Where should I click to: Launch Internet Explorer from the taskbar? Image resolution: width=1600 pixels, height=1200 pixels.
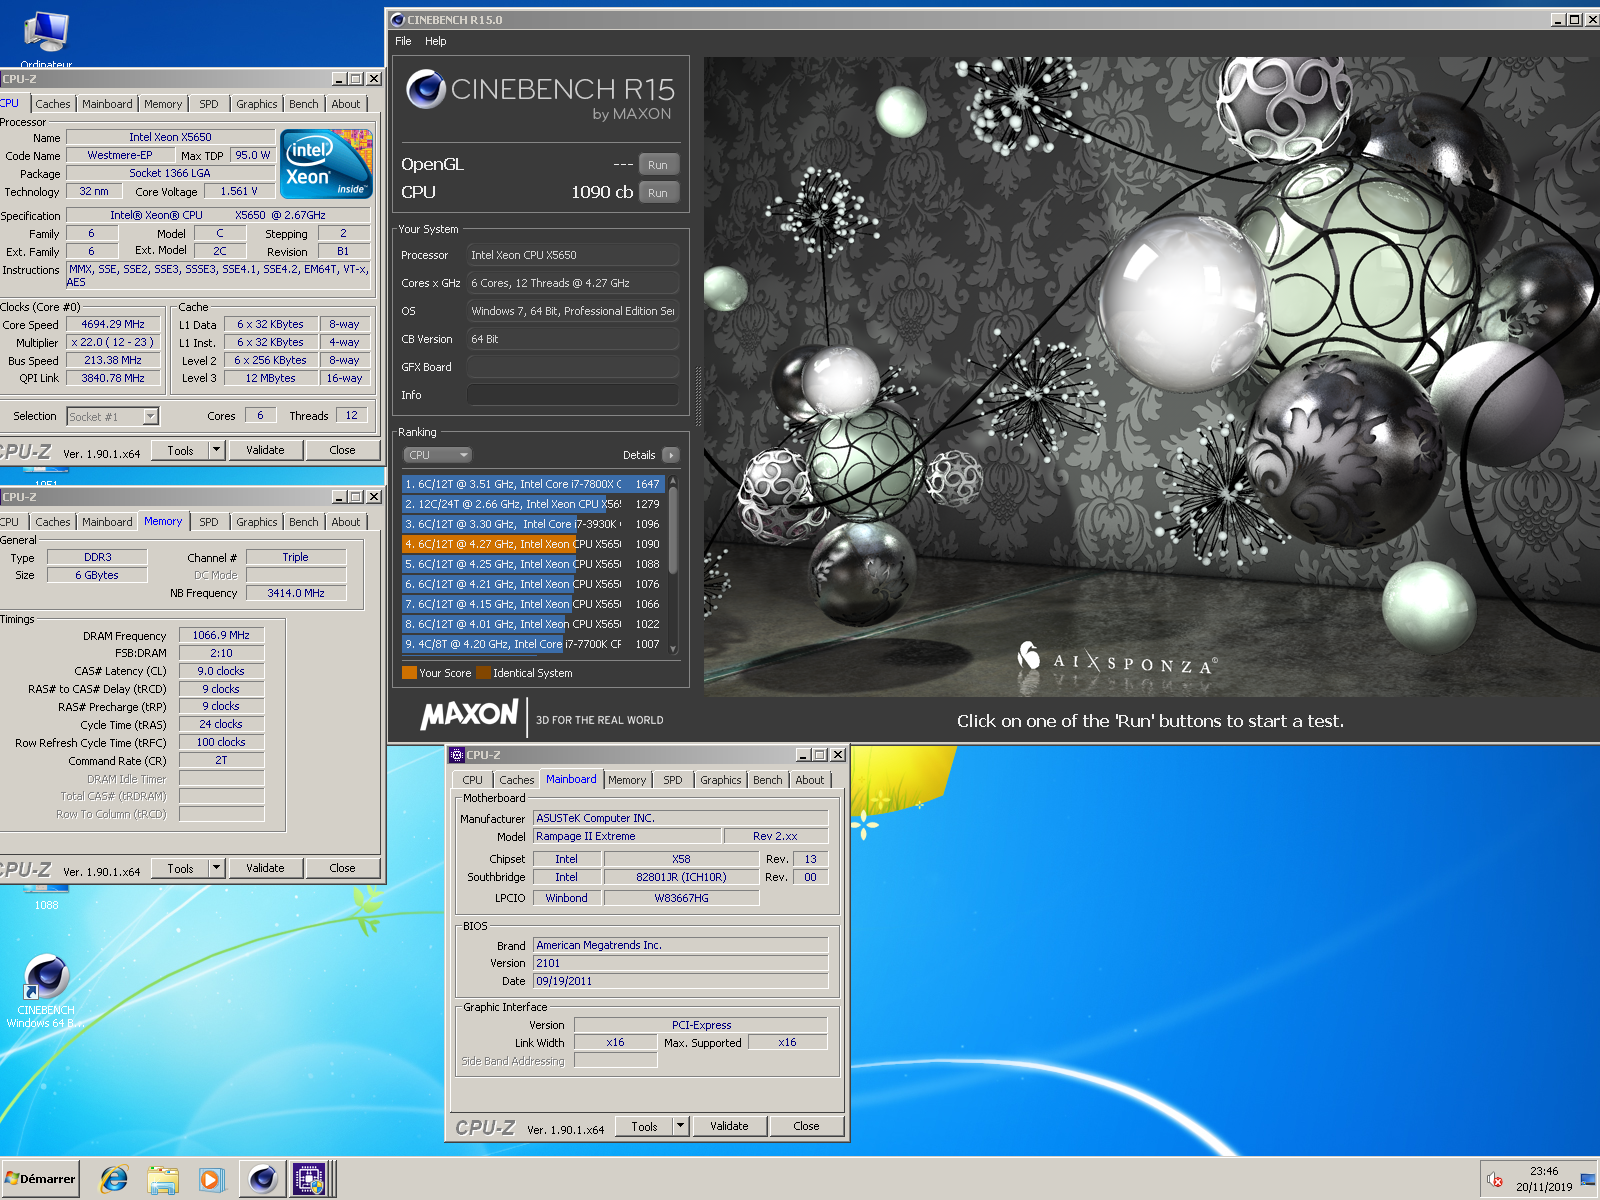114,1179
